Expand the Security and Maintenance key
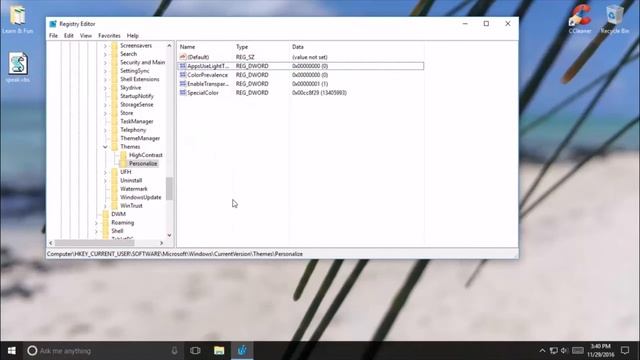The height and width of the screenshot is (360, 640). click(105, 62)
